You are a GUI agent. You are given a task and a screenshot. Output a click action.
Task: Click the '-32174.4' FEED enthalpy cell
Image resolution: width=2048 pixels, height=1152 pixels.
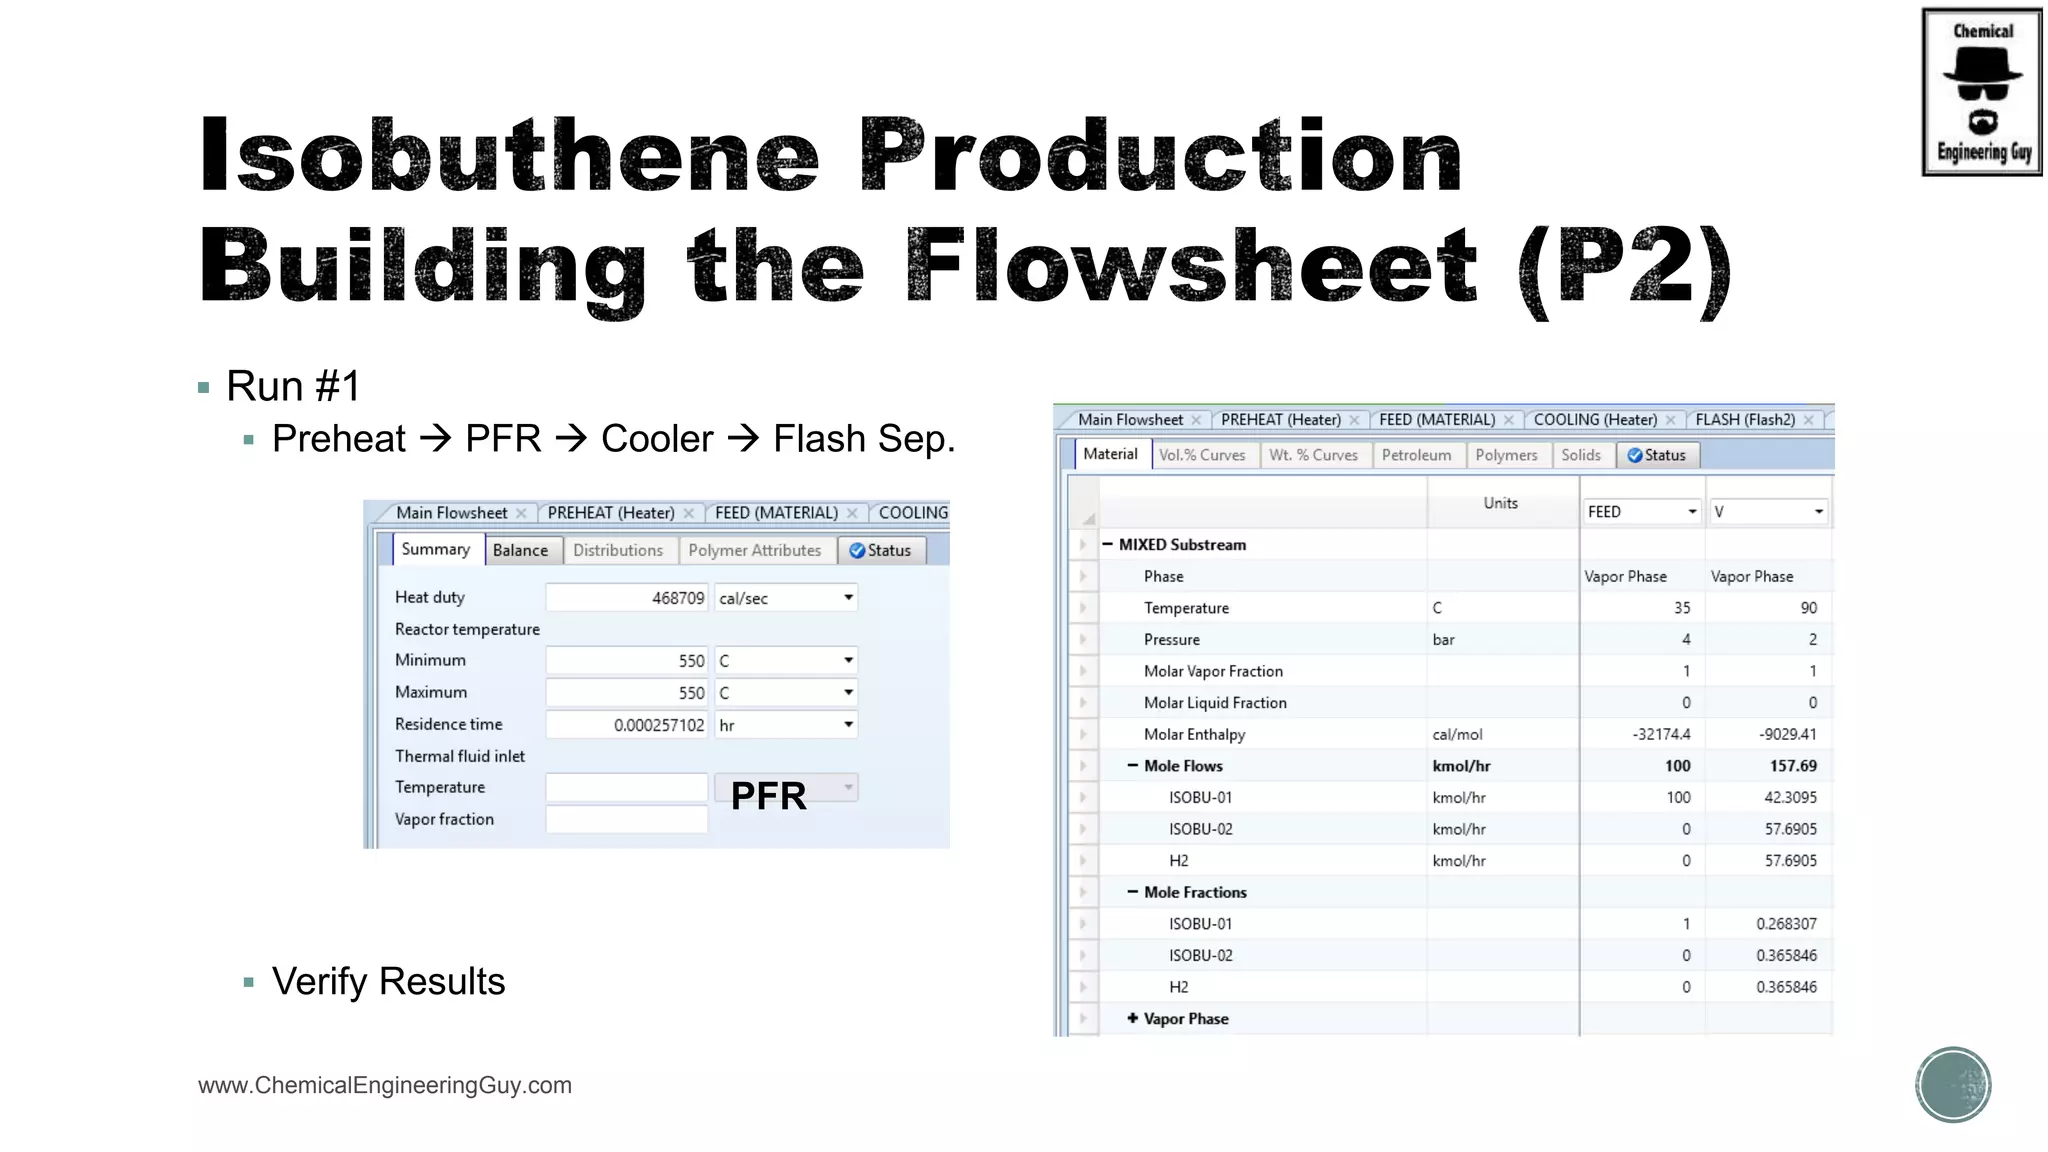coord(1642,735)
